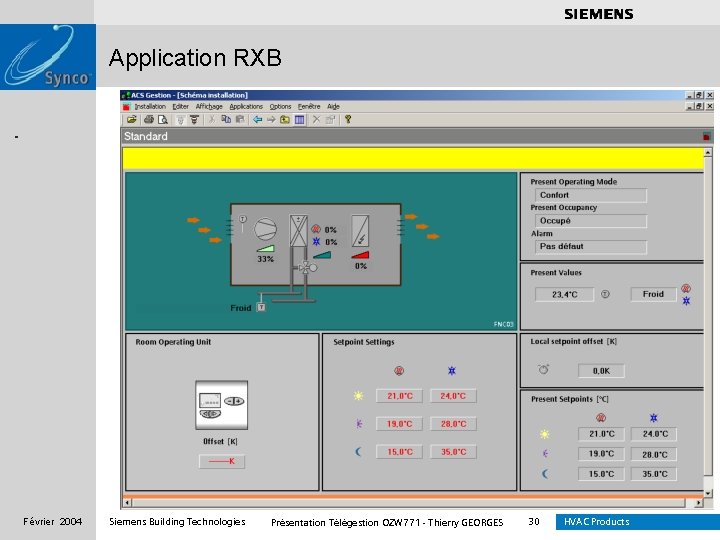Click the comfort cooling setpoint 24,0°C
The image size is (720, 540).
[x=453, y=396]
